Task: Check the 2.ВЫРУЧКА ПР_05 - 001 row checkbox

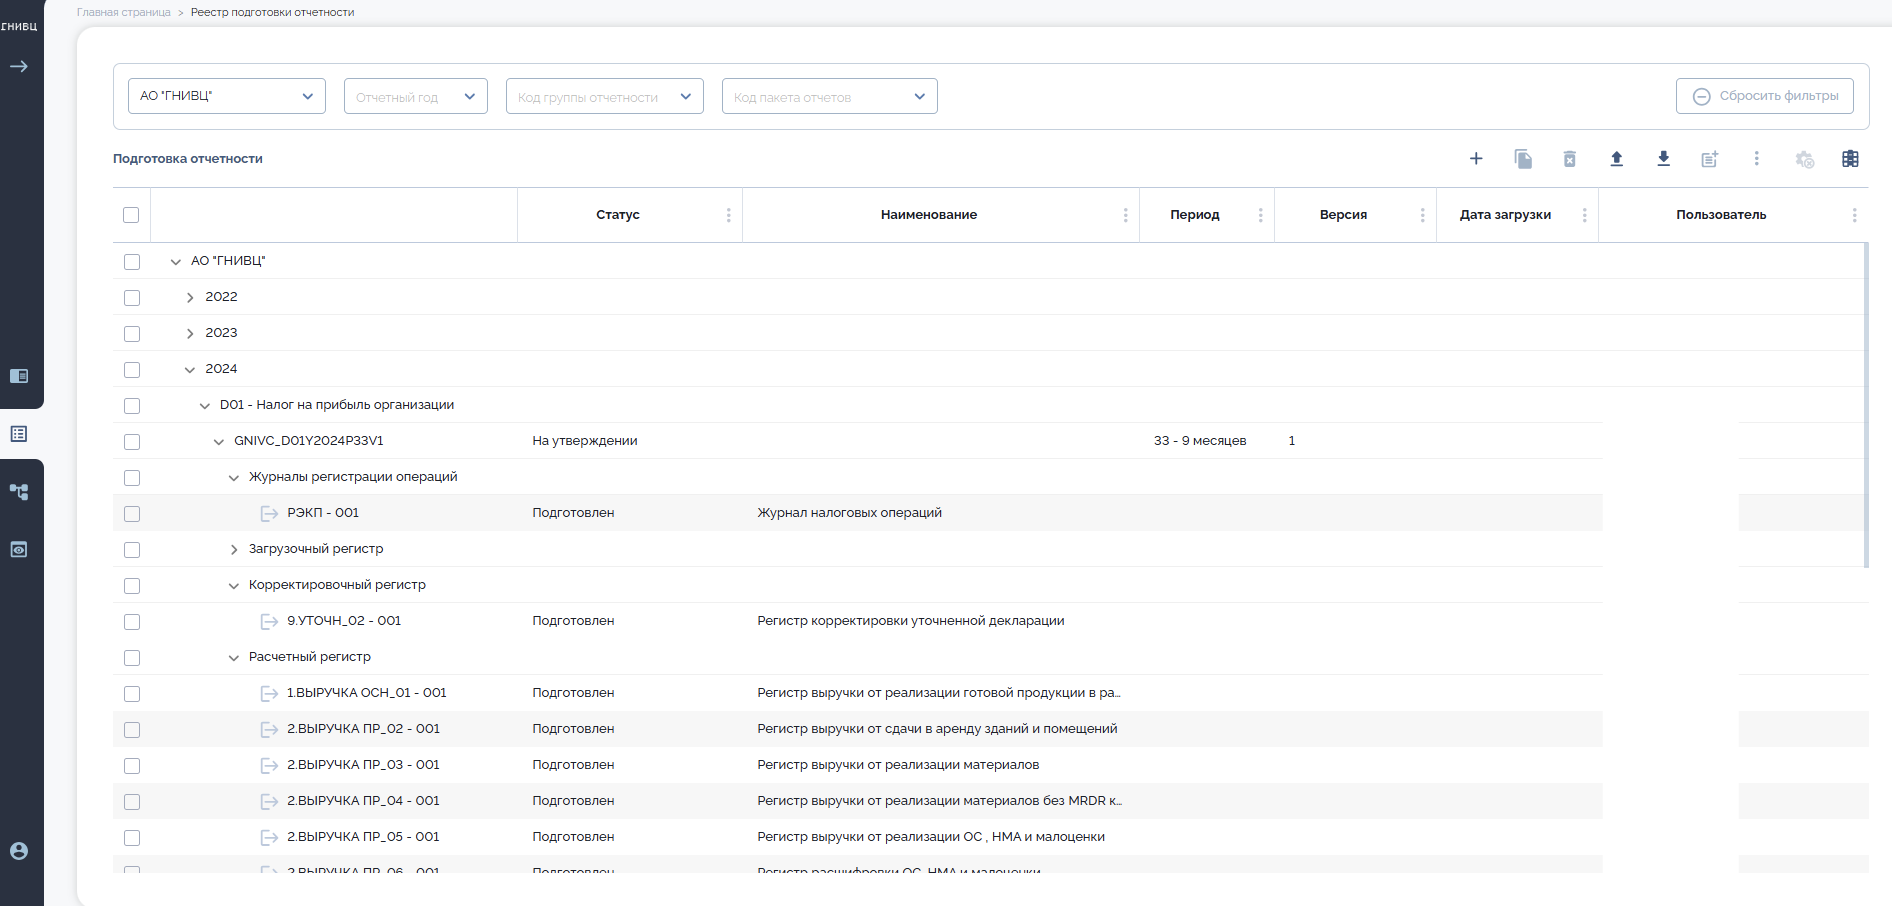Action: pyautogui.click(x=132, y=838)
